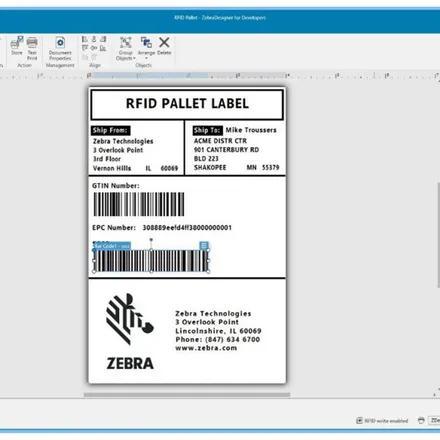Click the horizontal scrollbar below the label
440x440 pixels.
[187, 395]
